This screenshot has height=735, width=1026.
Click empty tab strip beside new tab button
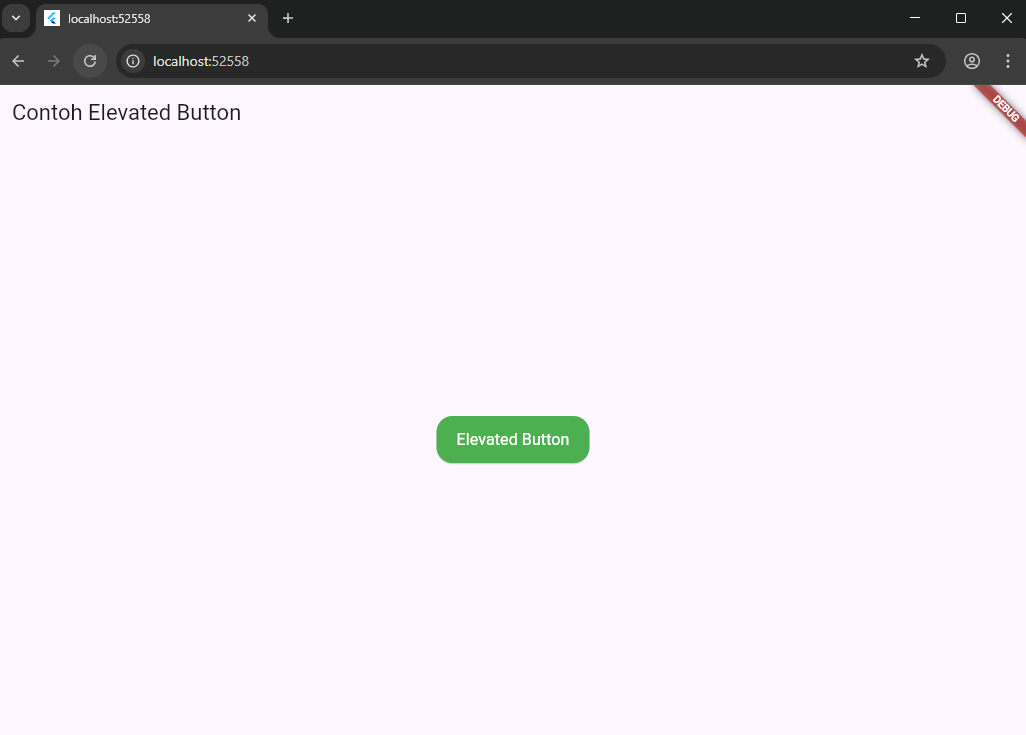[600, 18]
